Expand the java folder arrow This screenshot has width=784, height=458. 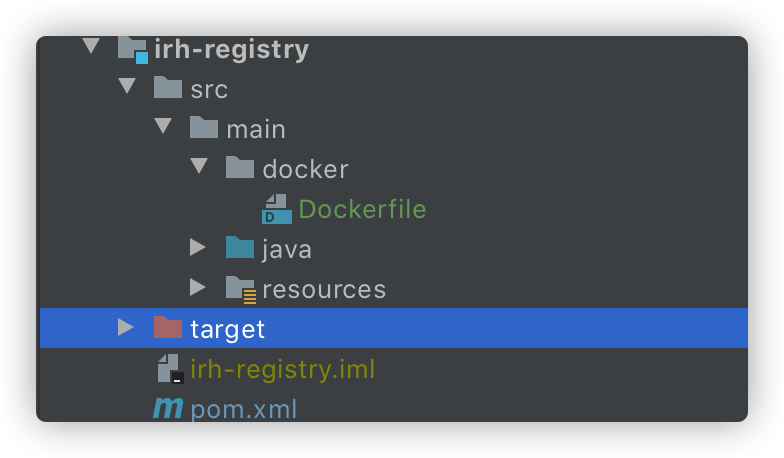pos(198,247)
